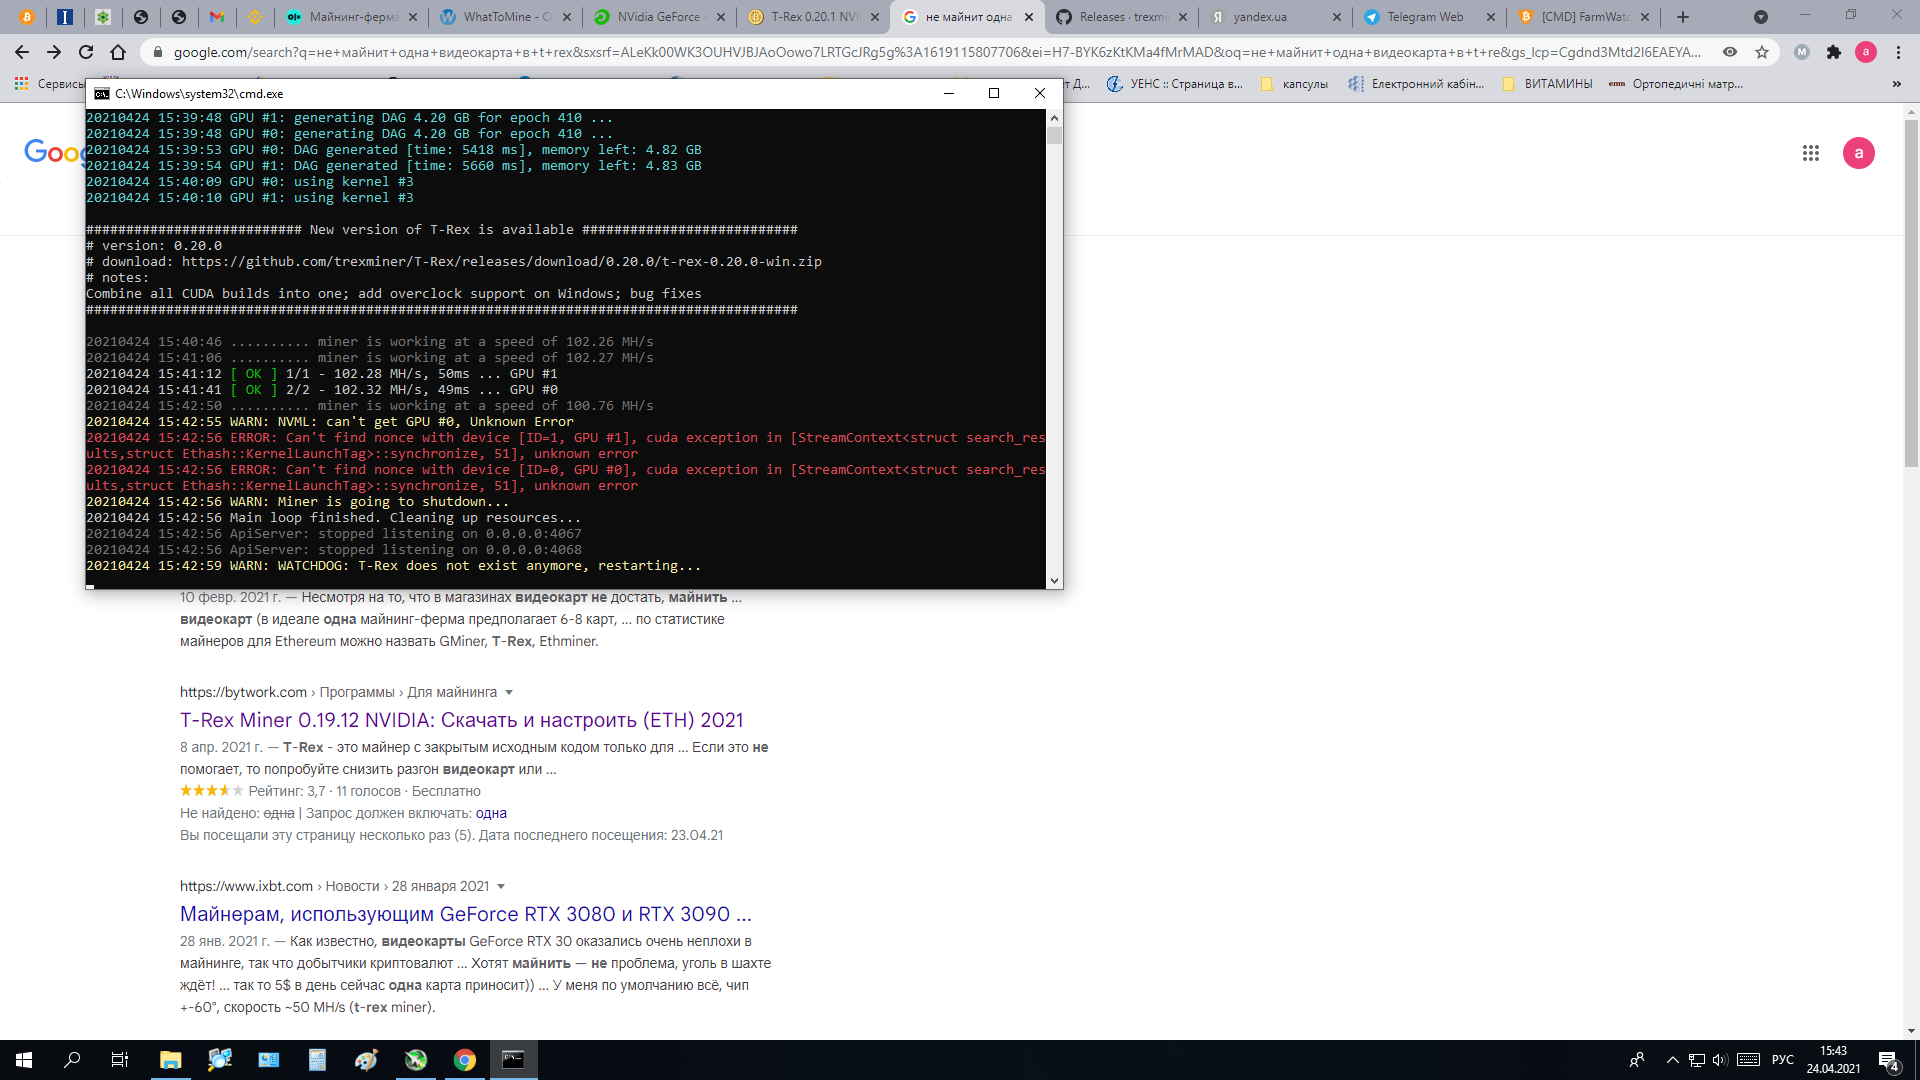This screenshot has height=1080, width=1920.
Task: Switch to NVidia GeForce tab
Action: click(659, 17)
